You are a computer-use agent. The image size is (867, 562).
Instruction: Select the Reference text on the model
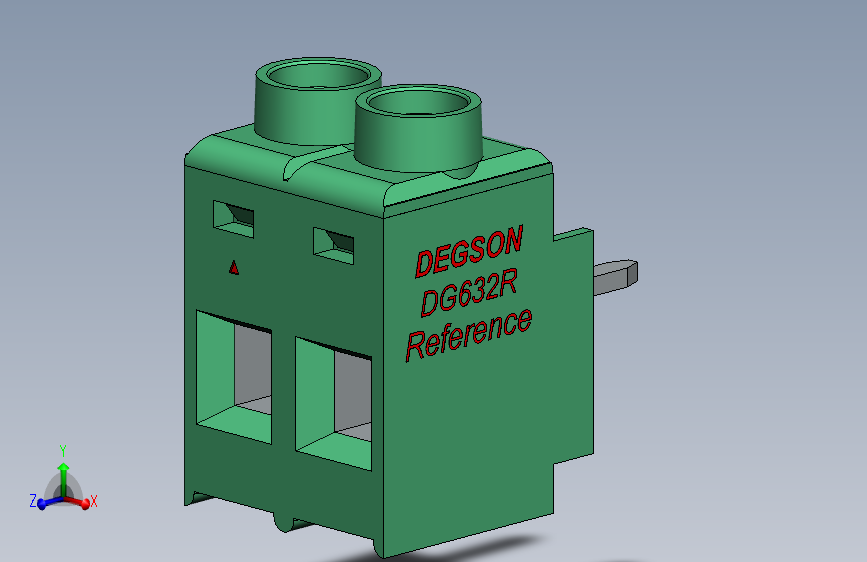click(x=469, y=335)
